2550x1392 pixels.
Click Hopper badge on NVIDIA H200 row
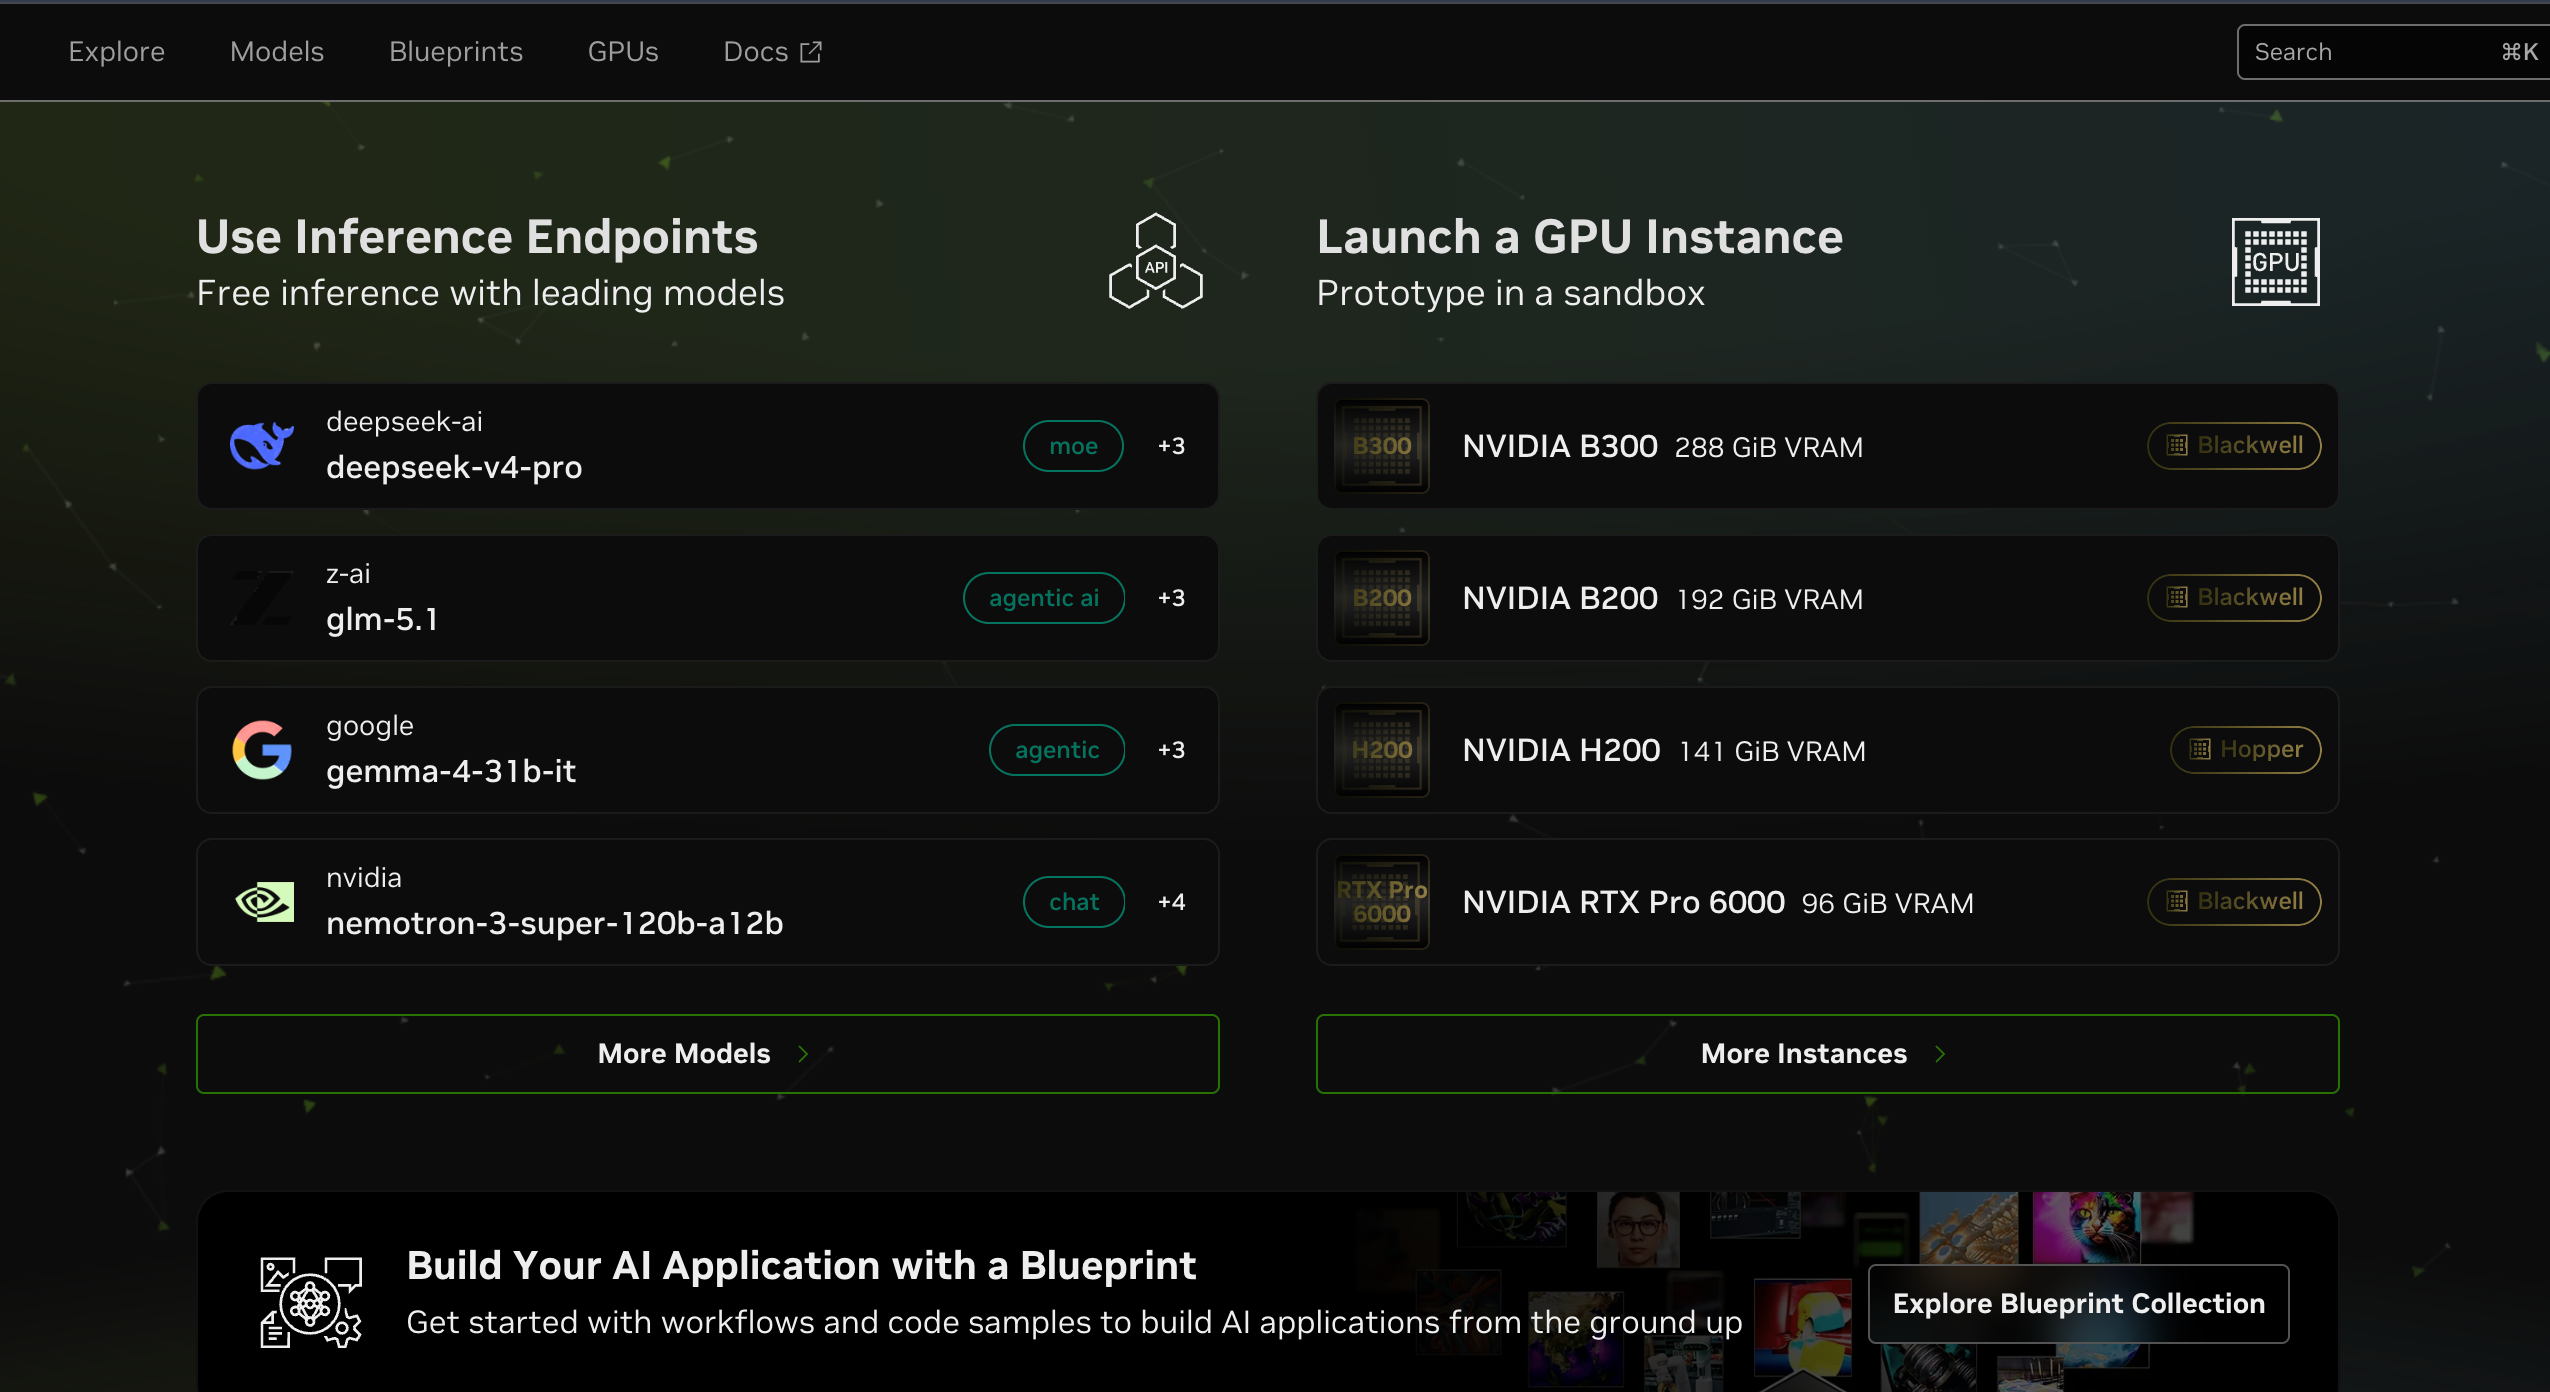coord(2245,750)
